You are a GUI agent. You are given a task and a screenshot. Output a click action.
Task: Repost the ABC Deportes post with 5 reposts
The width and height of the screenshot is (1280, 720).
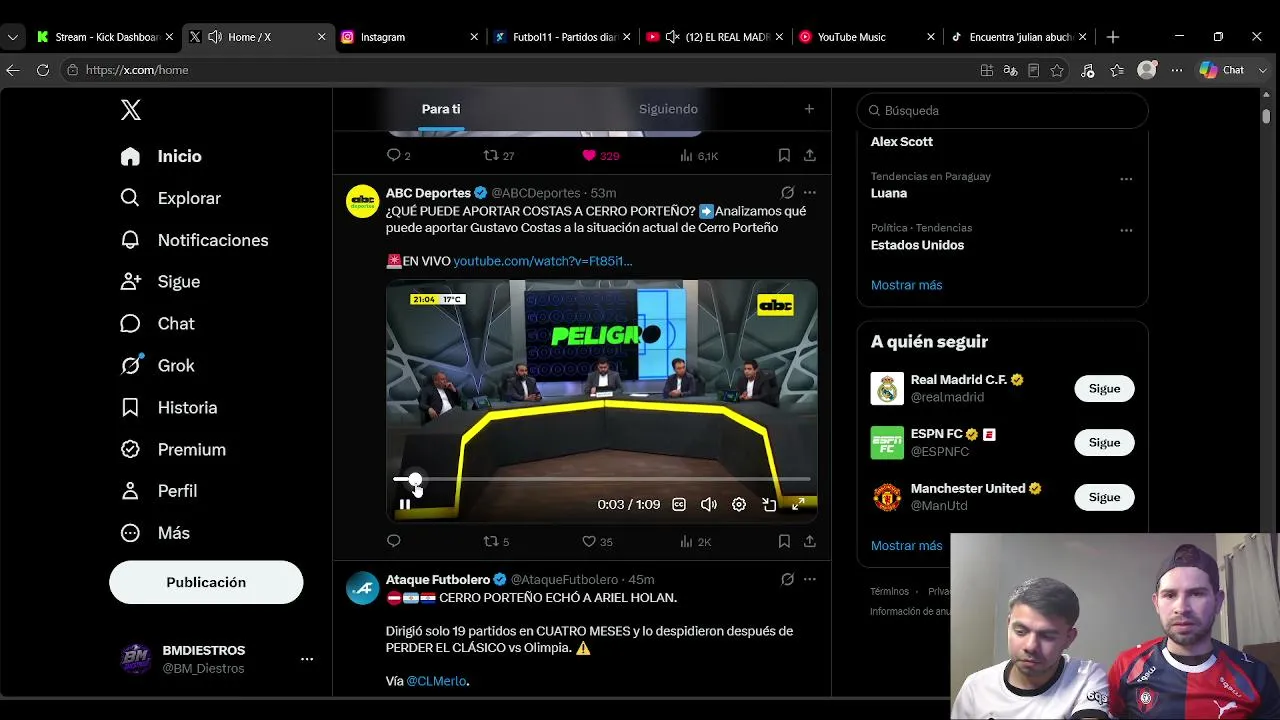[497, 541]
